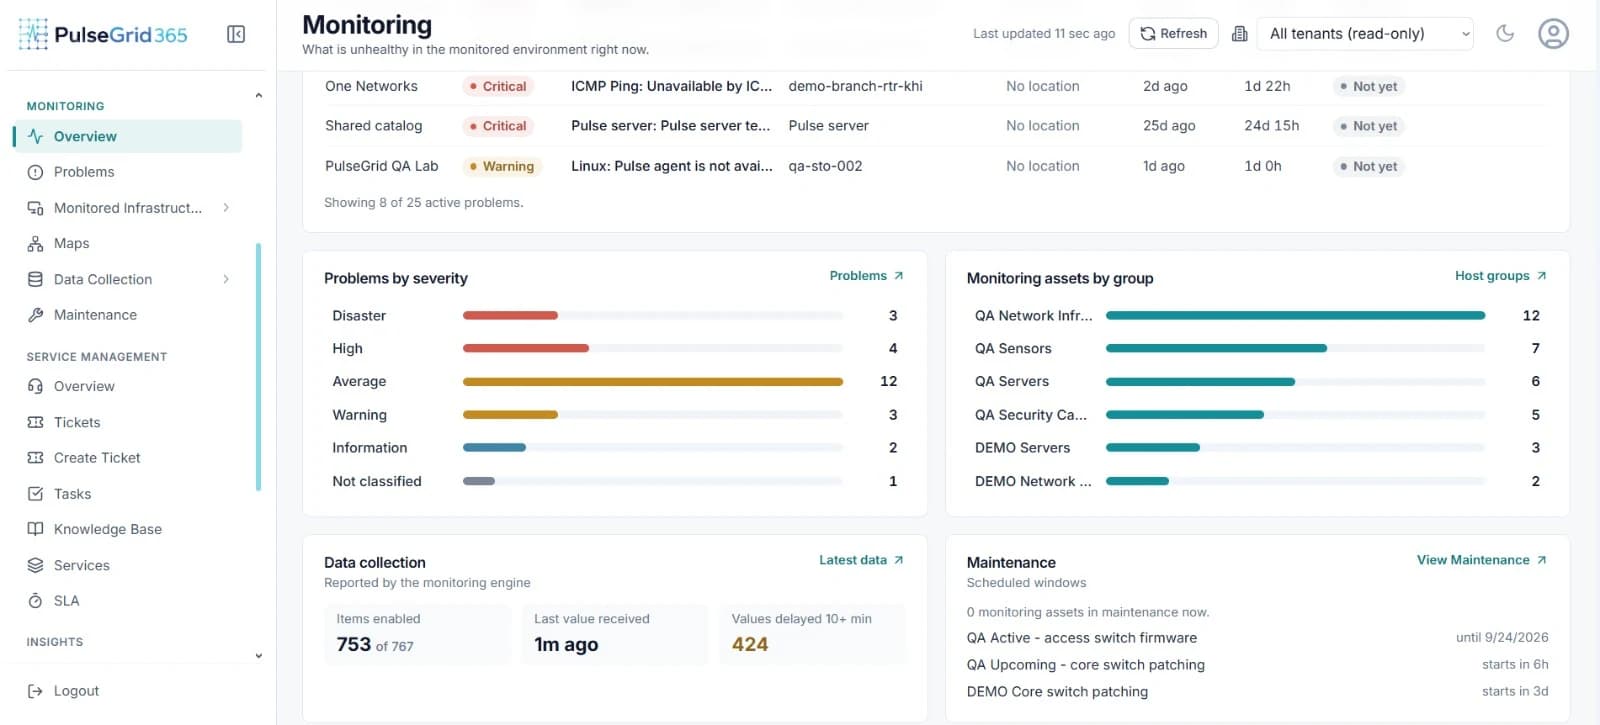Image resolution: width=1600 pixels, height=725 pixels.
Task: Click QA Upcoming - core switch patching
Action: [1085, 665]
